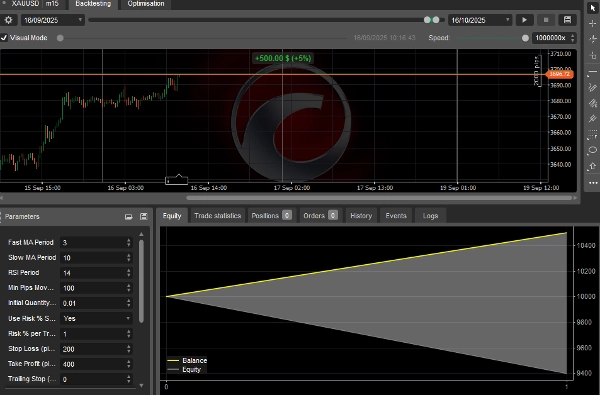The width and height of the screenshot is (600, 395).
Task: Switch to the Backtesting tab
Action: point(93,4)
